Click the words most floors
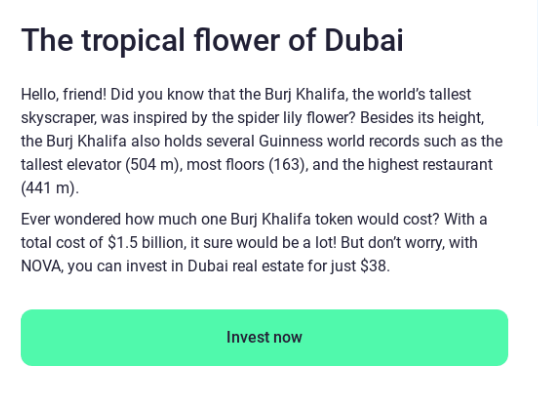Image resolution: width=538 pixels, height=403 pixels. tap(225, 165)
